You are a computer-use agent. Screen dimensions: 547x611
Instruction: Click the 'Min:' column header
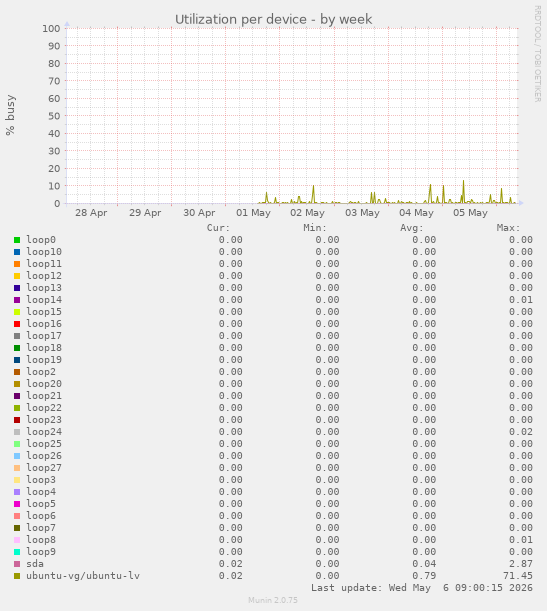click(315, 228)
